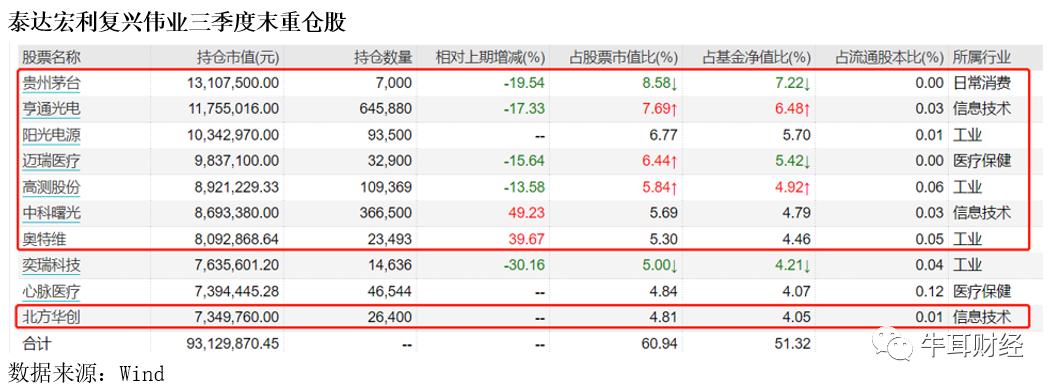Click the 93,500 holding quantity cell
The image size is (1058, 392).
coord(391,135)
